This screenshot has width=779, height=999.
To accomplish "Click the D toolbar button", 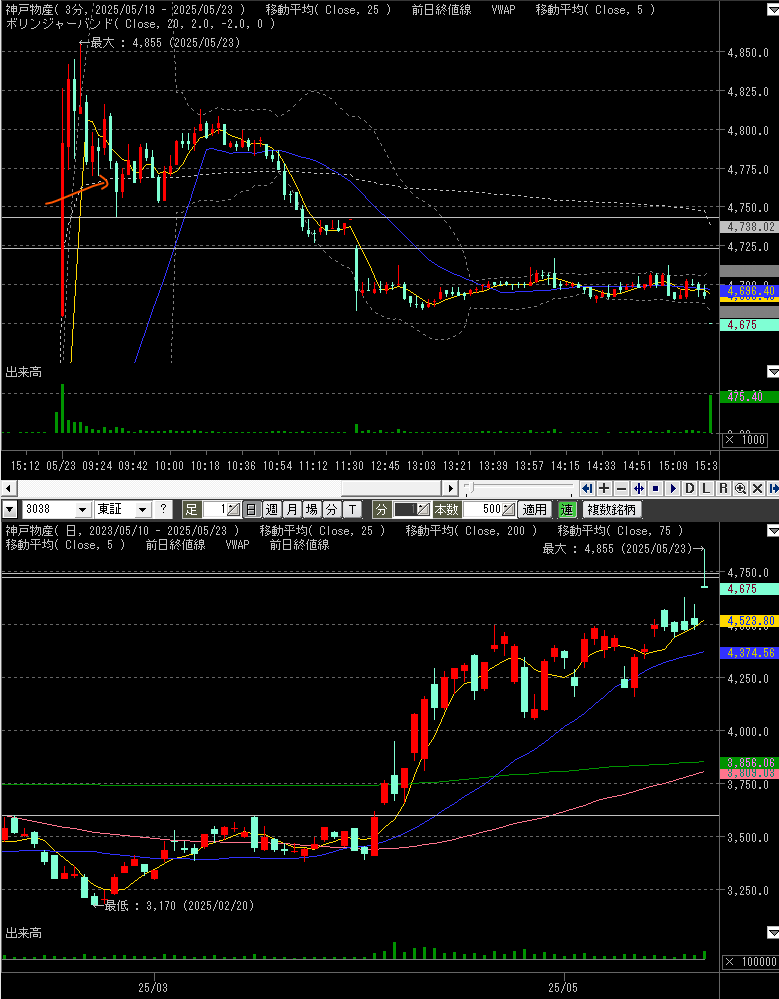I will pos(690,489).
